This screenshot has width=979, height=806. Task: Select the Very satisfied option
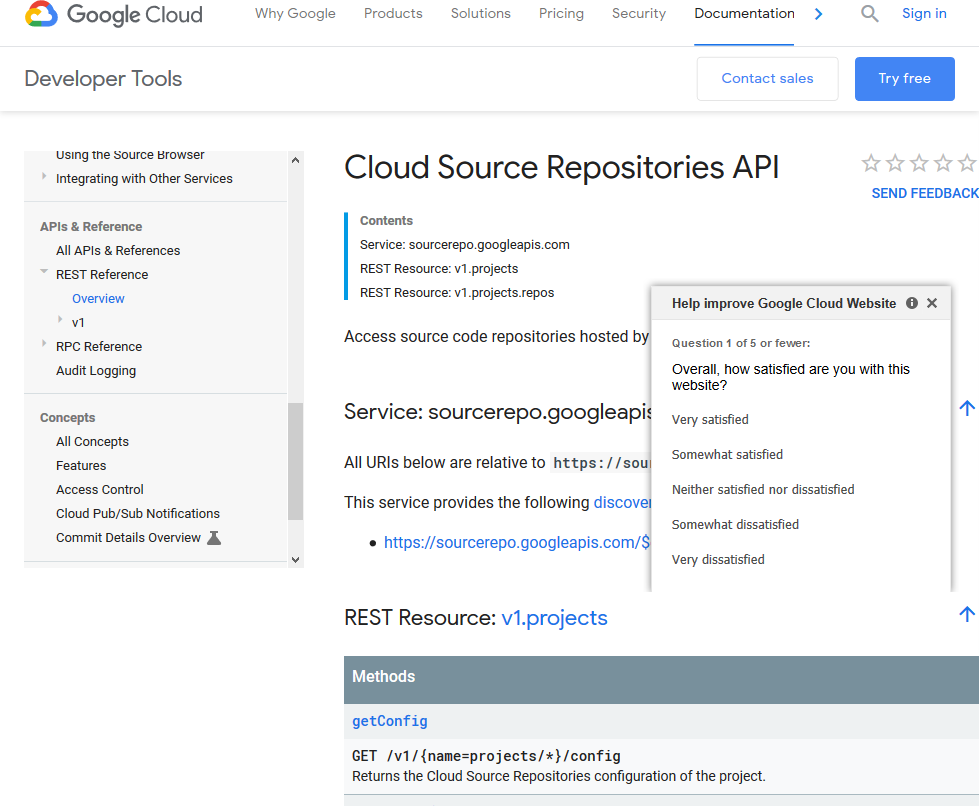[710, 420]
